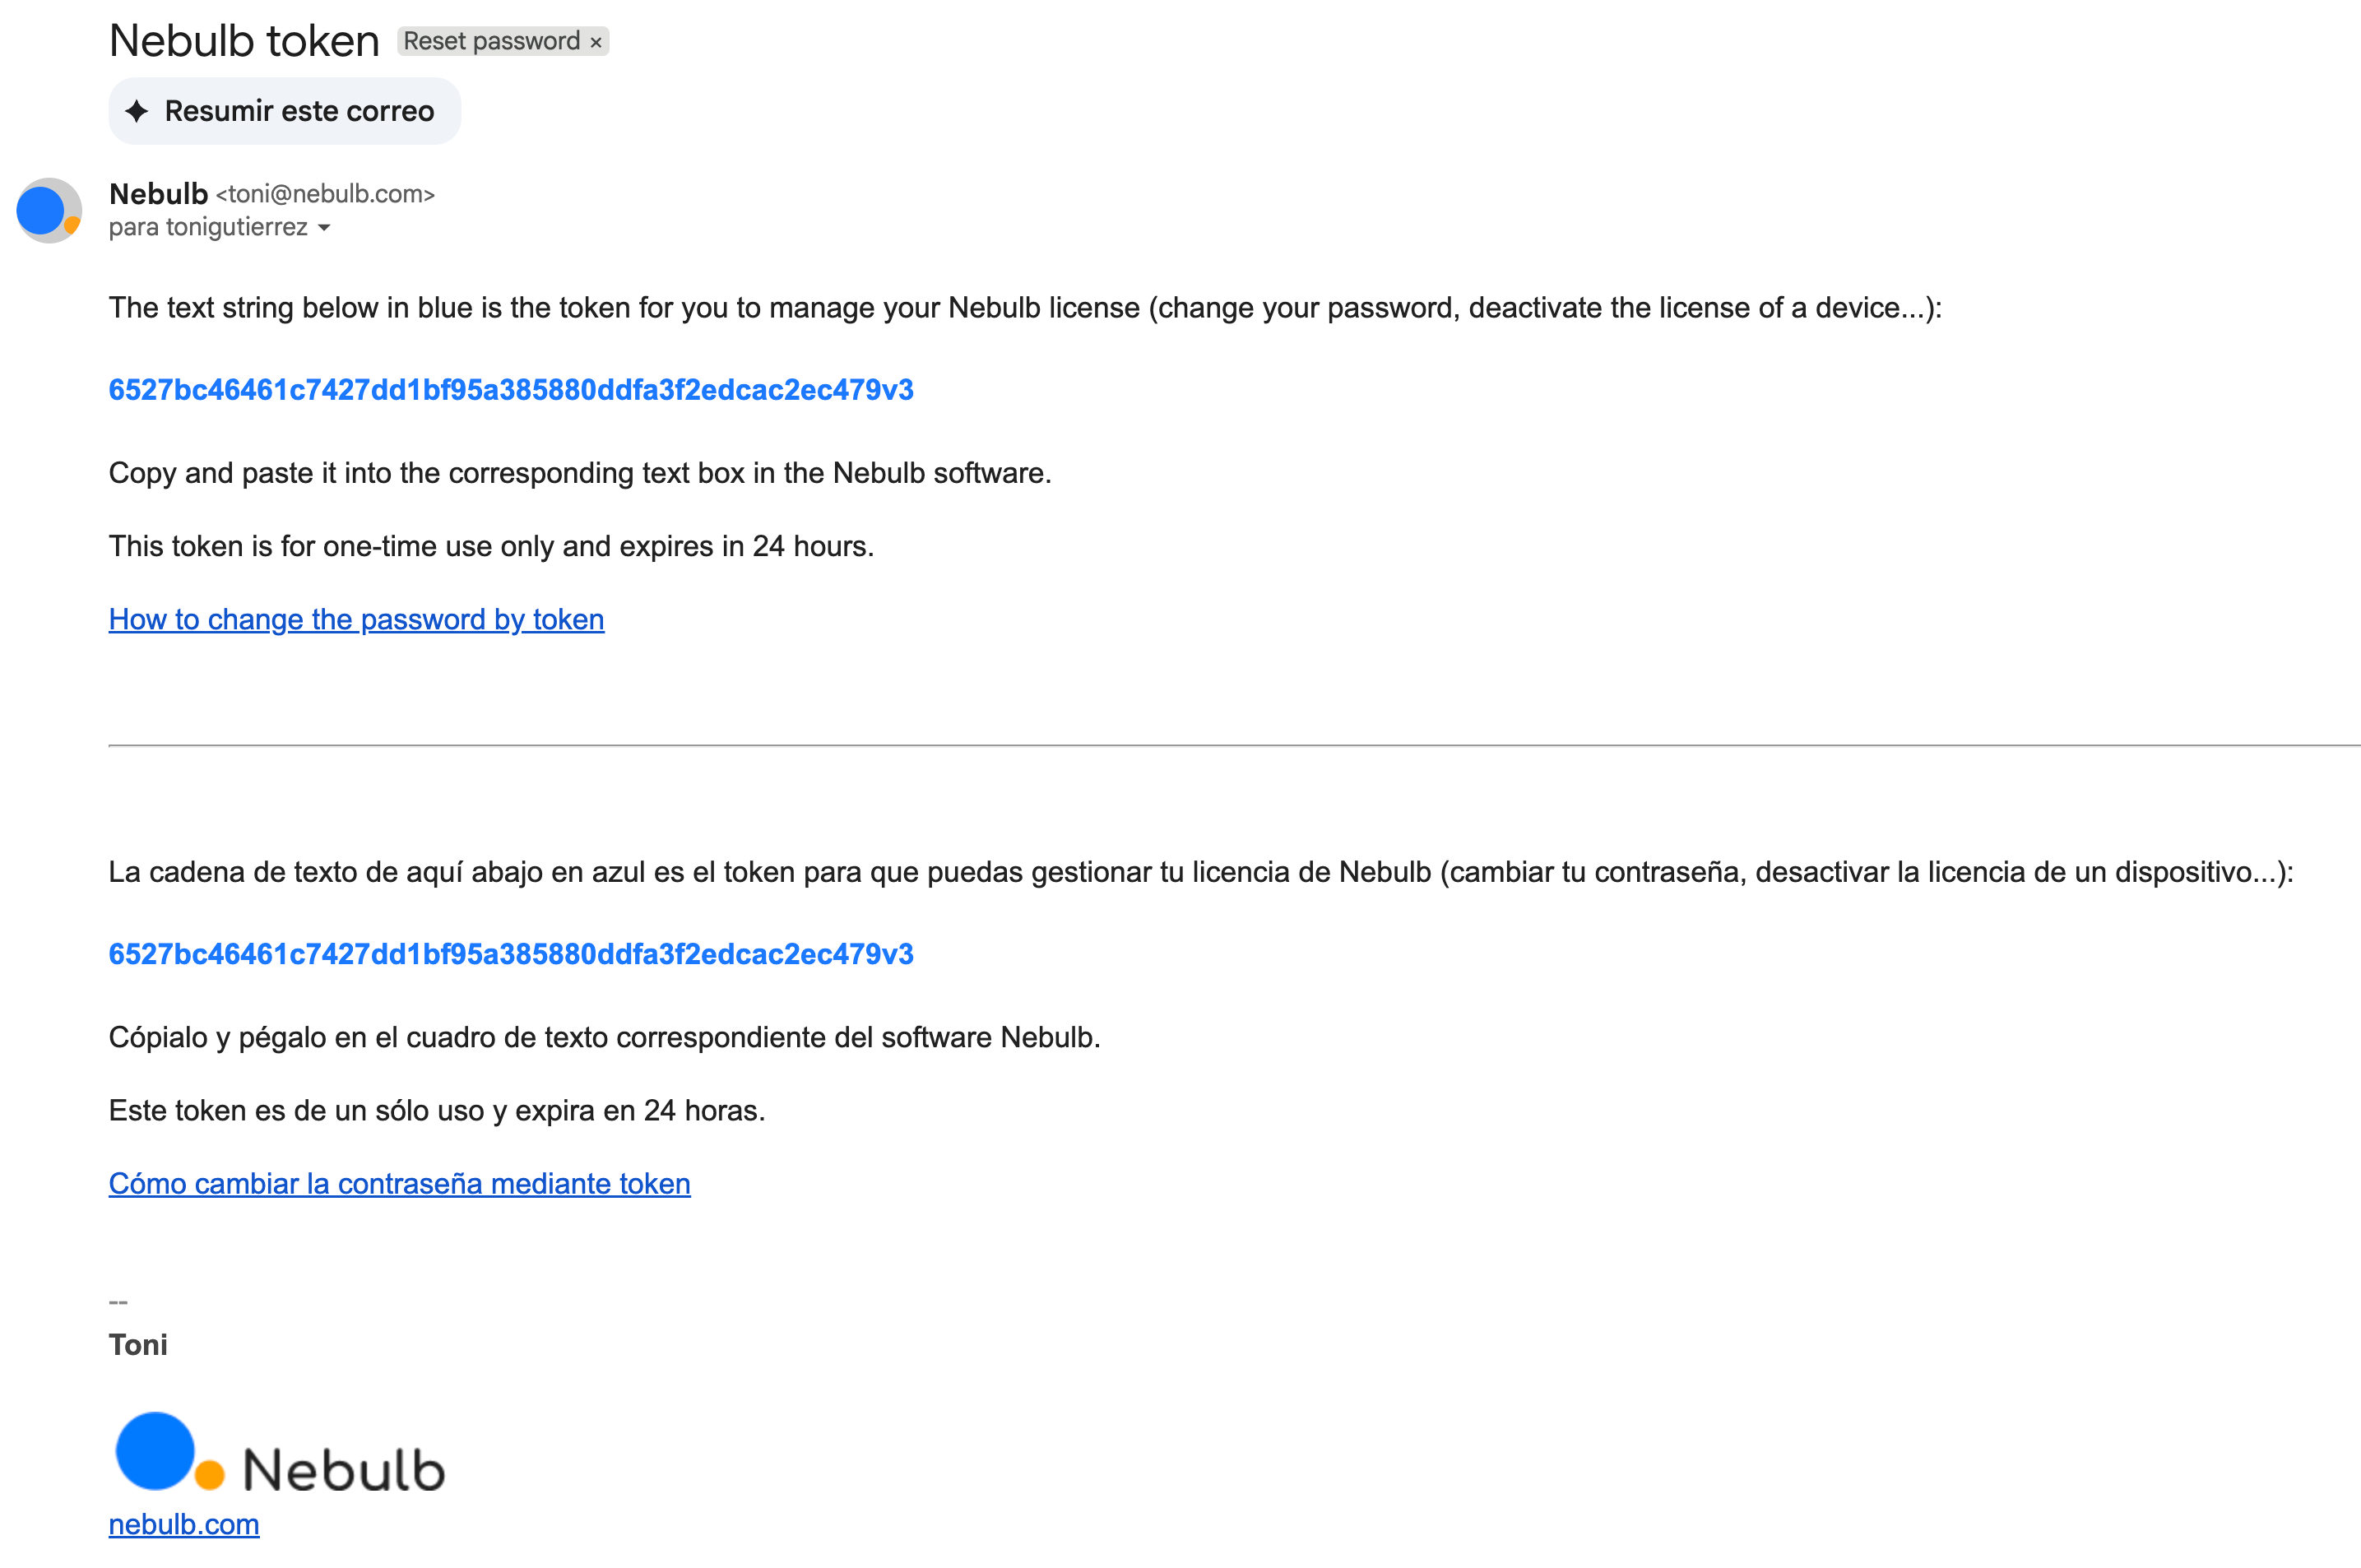The width and height of the screenshot is (2361, 1568).
Task: Click the bold "Toni" signature name
Action: [x=138, y=1345]
